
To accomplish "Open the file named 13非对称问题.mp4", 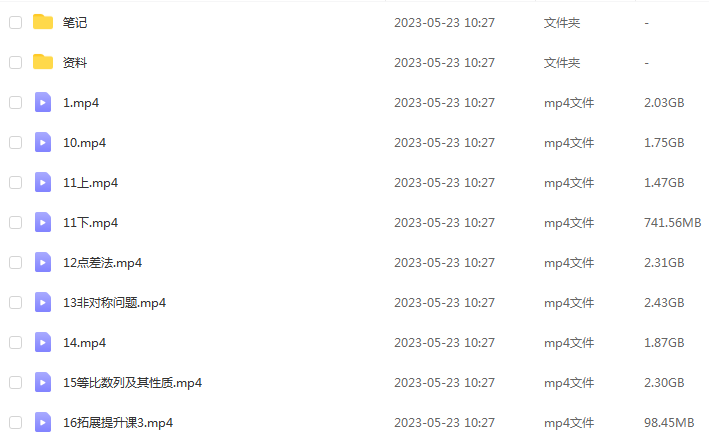I will tap(114, 303).
